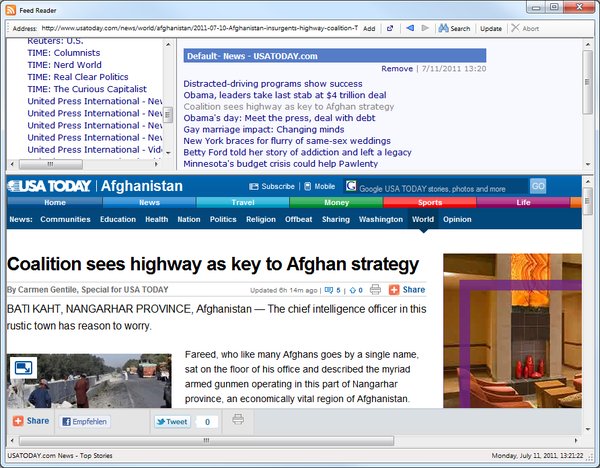Go to World news section
This screenshot has width=600, height=468.
(423, 219)
